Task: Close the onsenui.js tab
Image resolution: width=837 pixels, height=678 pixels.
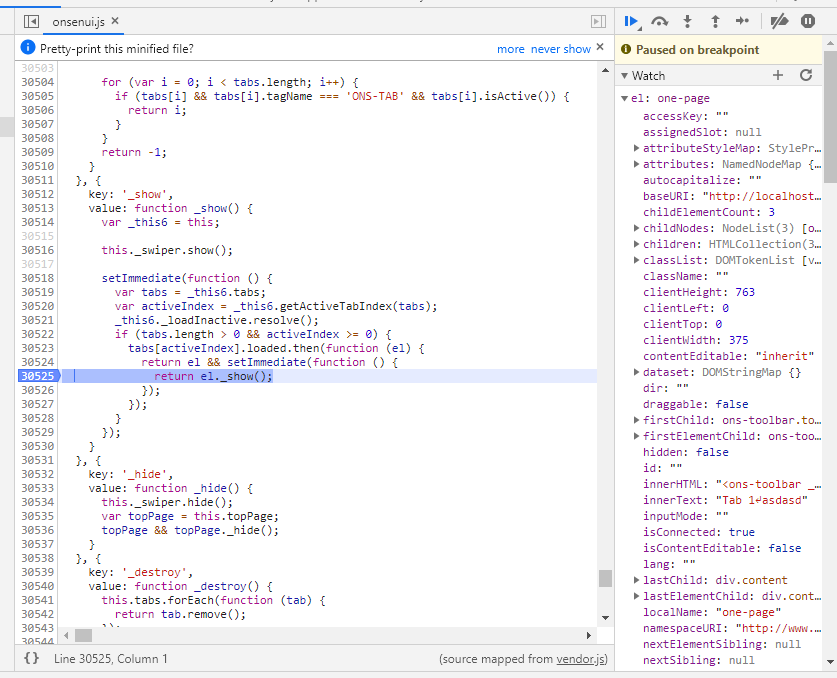Action: [x=115, y=21]
